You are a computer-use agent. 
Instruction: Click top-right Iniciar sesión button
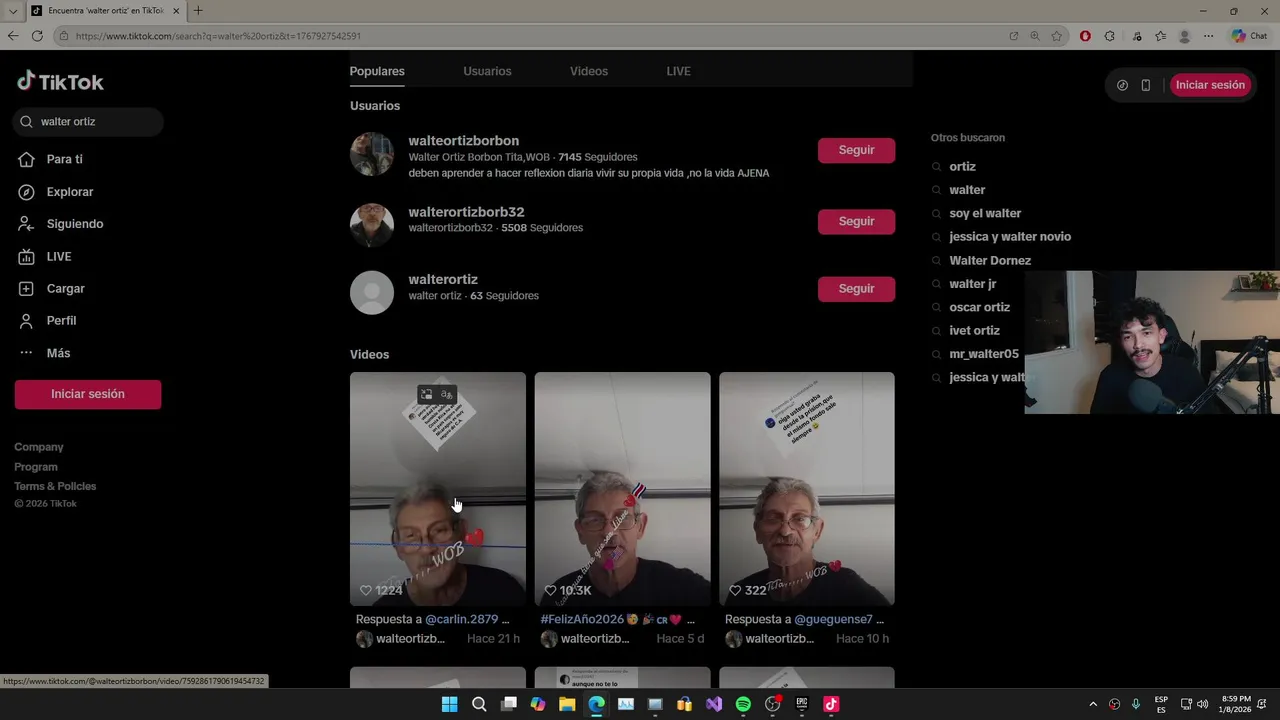tap(1210, 85)
